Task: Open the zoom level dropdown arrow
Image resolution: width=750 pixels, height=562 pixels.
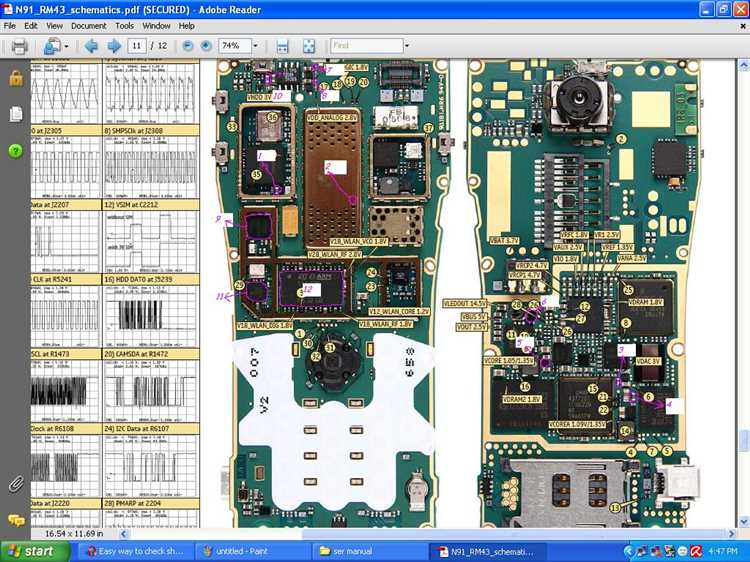Action: click(x=255, y=46)
